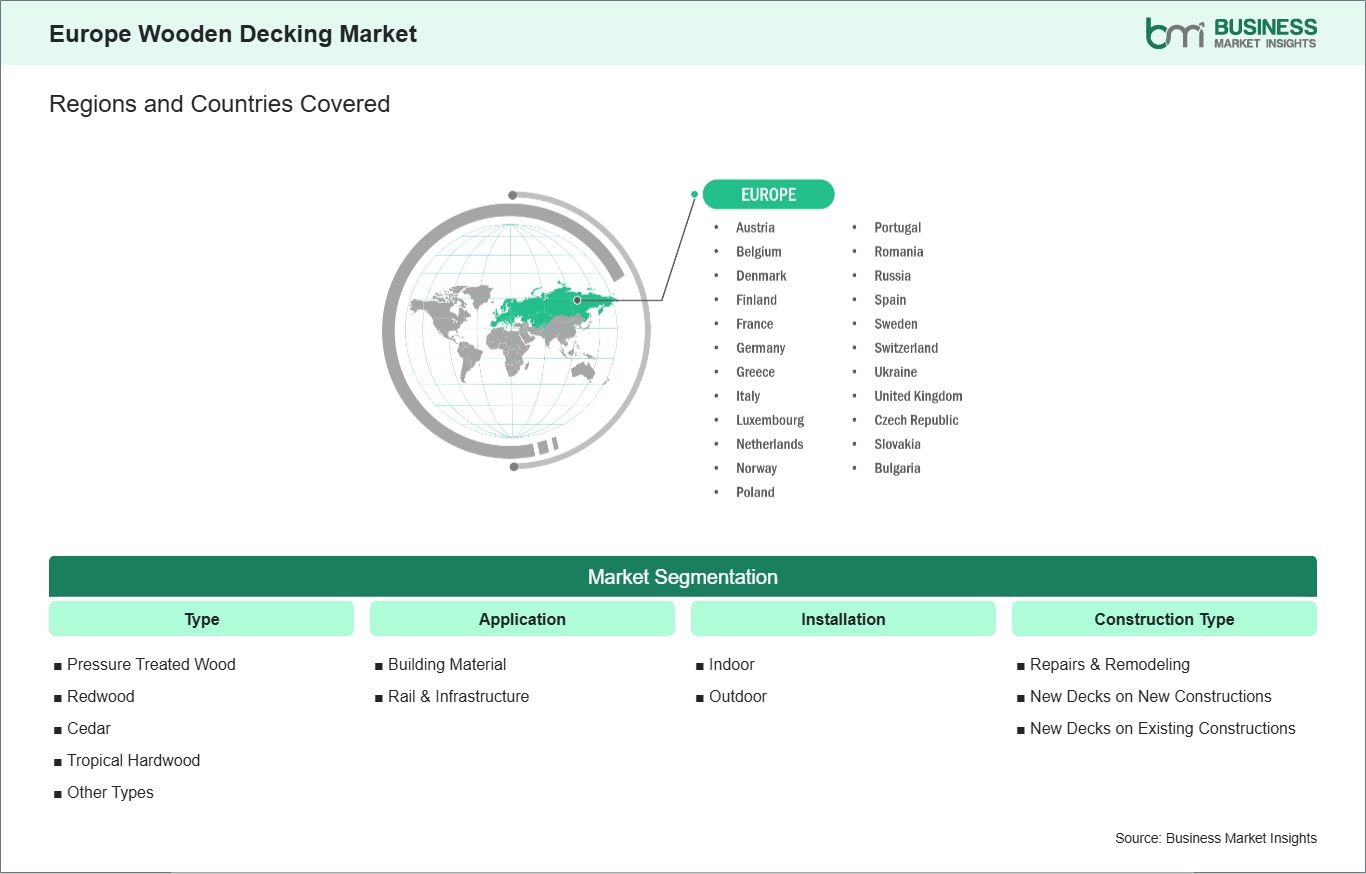Click 'Russia' in the country list
The height and width of the screenshot is (874, 1366).
(x=892, y=276)
